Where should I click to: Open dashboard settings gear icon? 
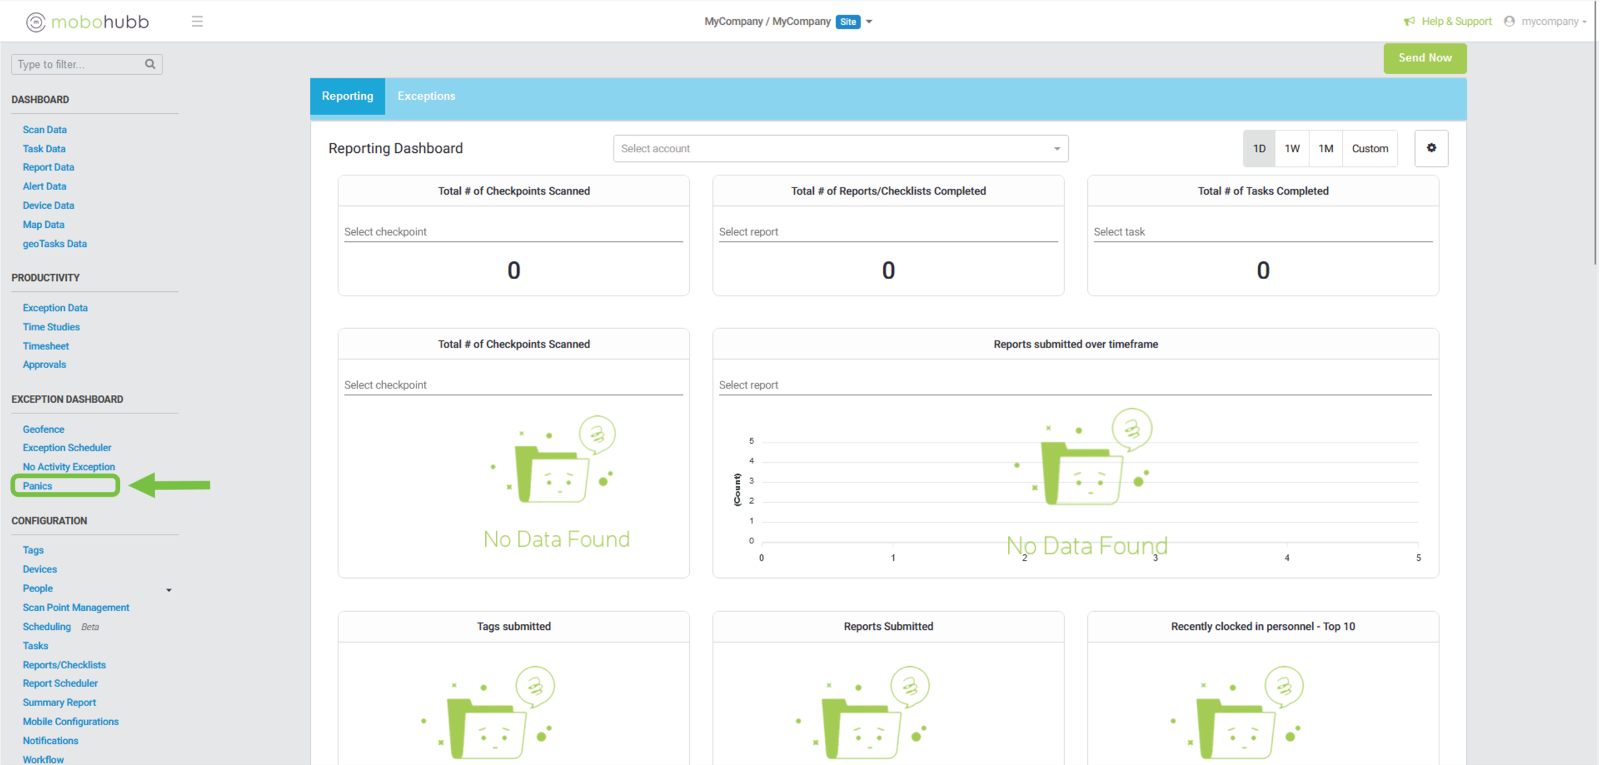point(1431,148)
